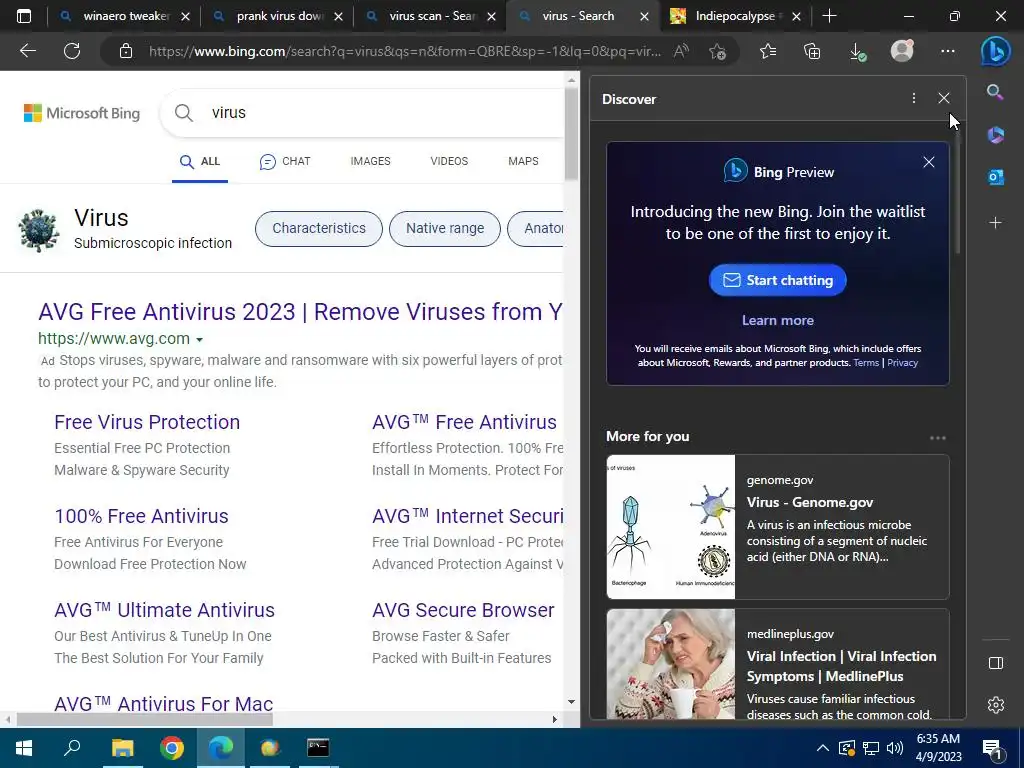Open AVG Secure Browser link
The width and height of the screenshot is (1024, 768).
click(x=463, y=610)
